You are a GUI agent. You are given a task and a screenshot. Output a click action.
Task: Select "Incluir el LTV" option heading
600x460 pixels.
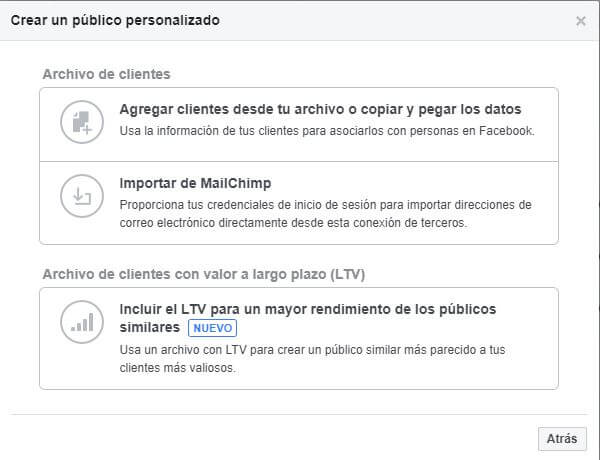coord(307,308)
